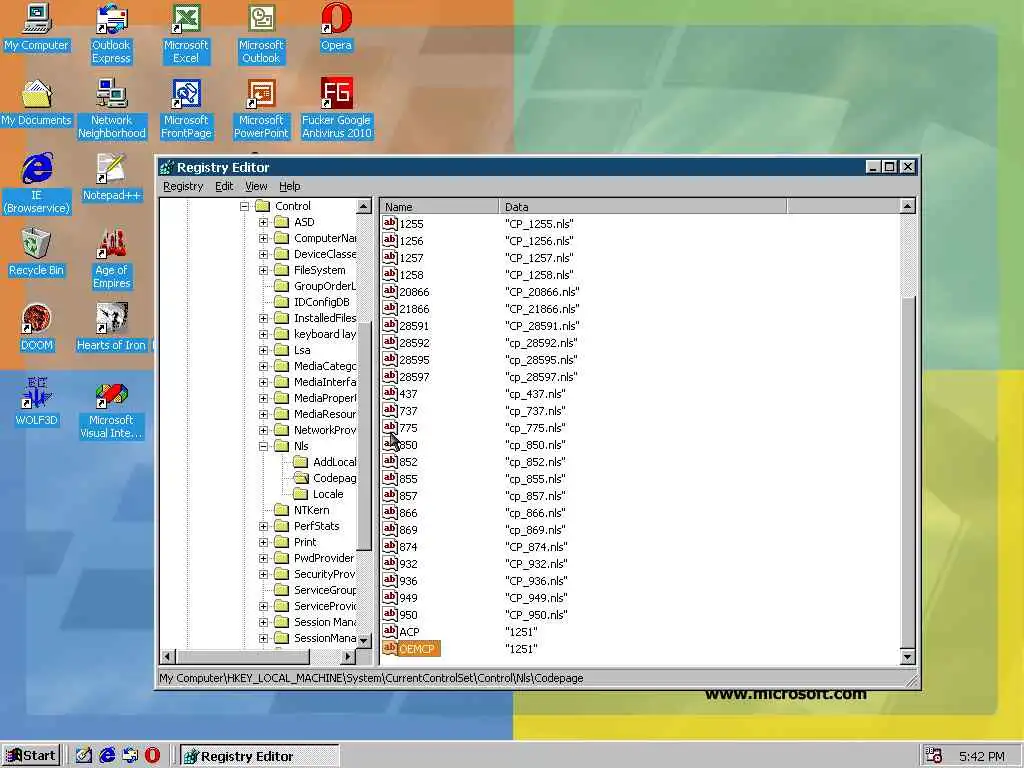The image size is (1024, 768).
Task: Select the Microsoft Excel shortcut
Action: tap(186, 34)
